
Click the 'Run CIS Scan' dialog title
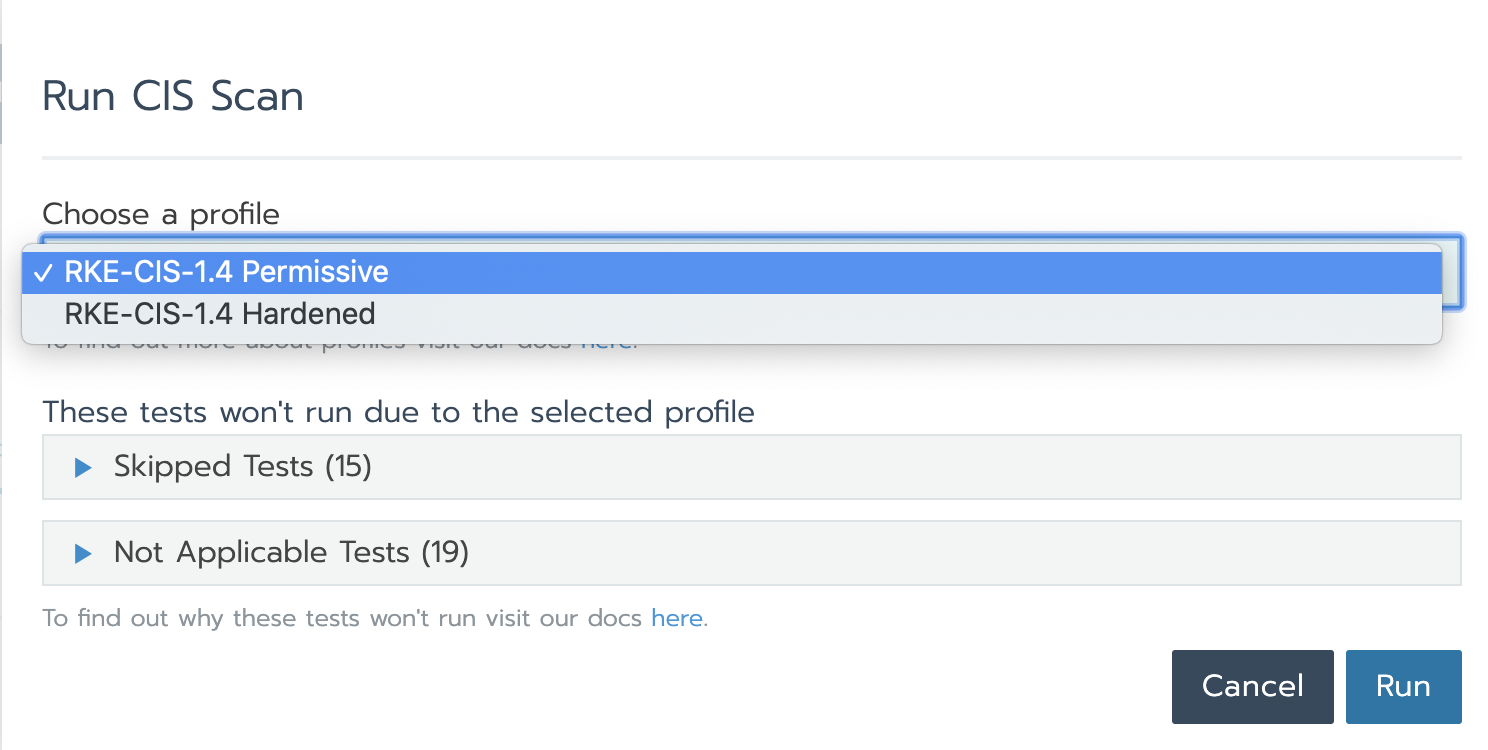173,96
